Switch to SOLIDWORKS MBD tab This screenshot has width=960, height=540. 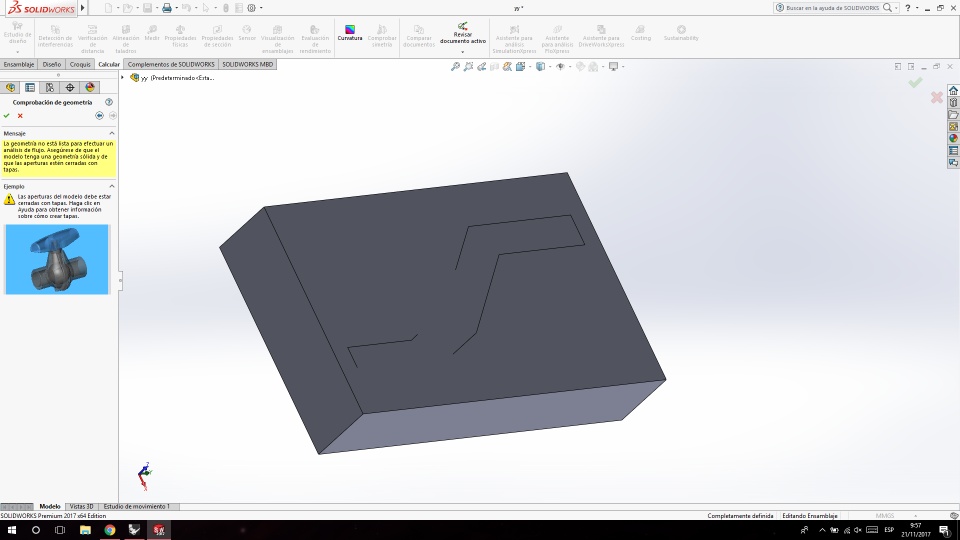[247, 64]
